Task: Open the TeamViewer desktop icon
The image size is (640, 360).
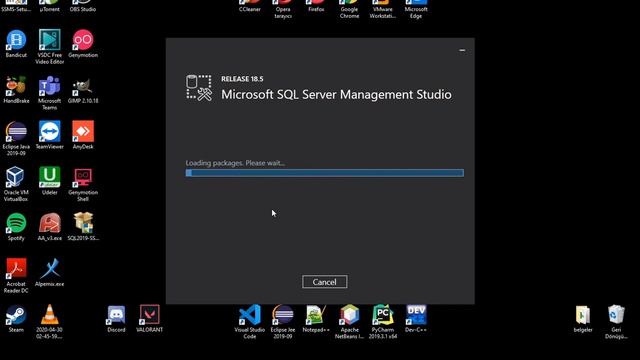Action: point(50,131)
